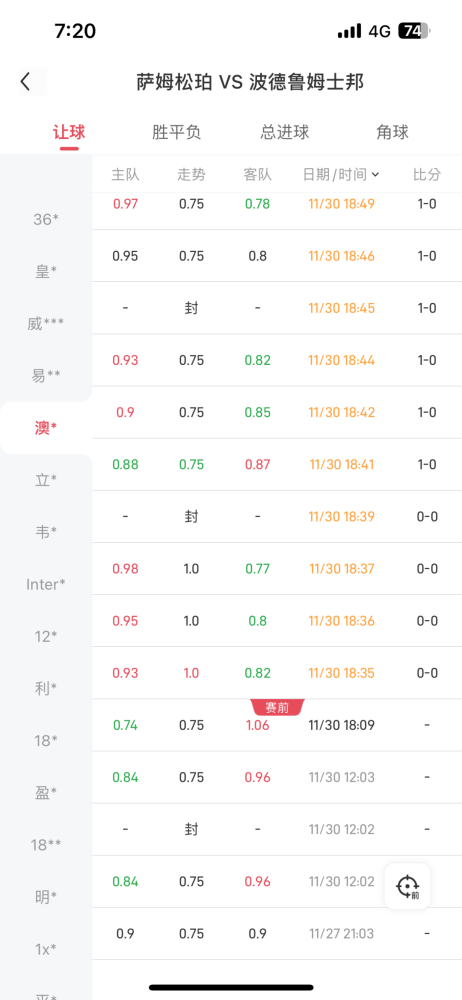462x1000 pixels.
Task: Select the 让球 tab
Action: [69, 132]
